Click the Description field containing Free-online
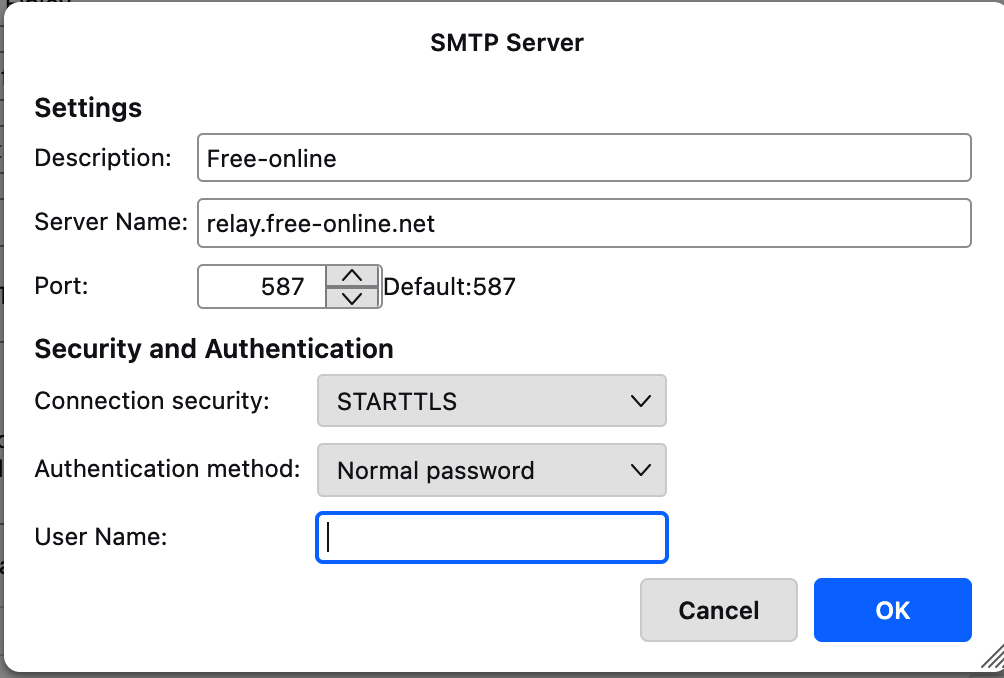Screen dimensions: 1004x678 click(584, 158)
